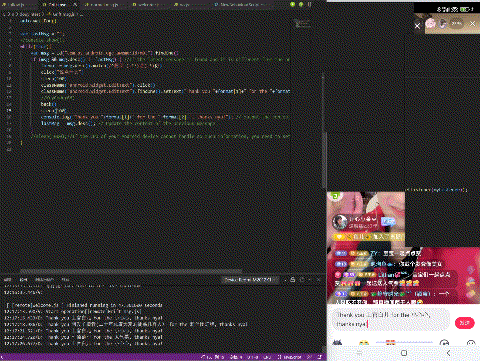Tap the green badge at stream top-left corner

pyautogui.click(x=335, y=196)
